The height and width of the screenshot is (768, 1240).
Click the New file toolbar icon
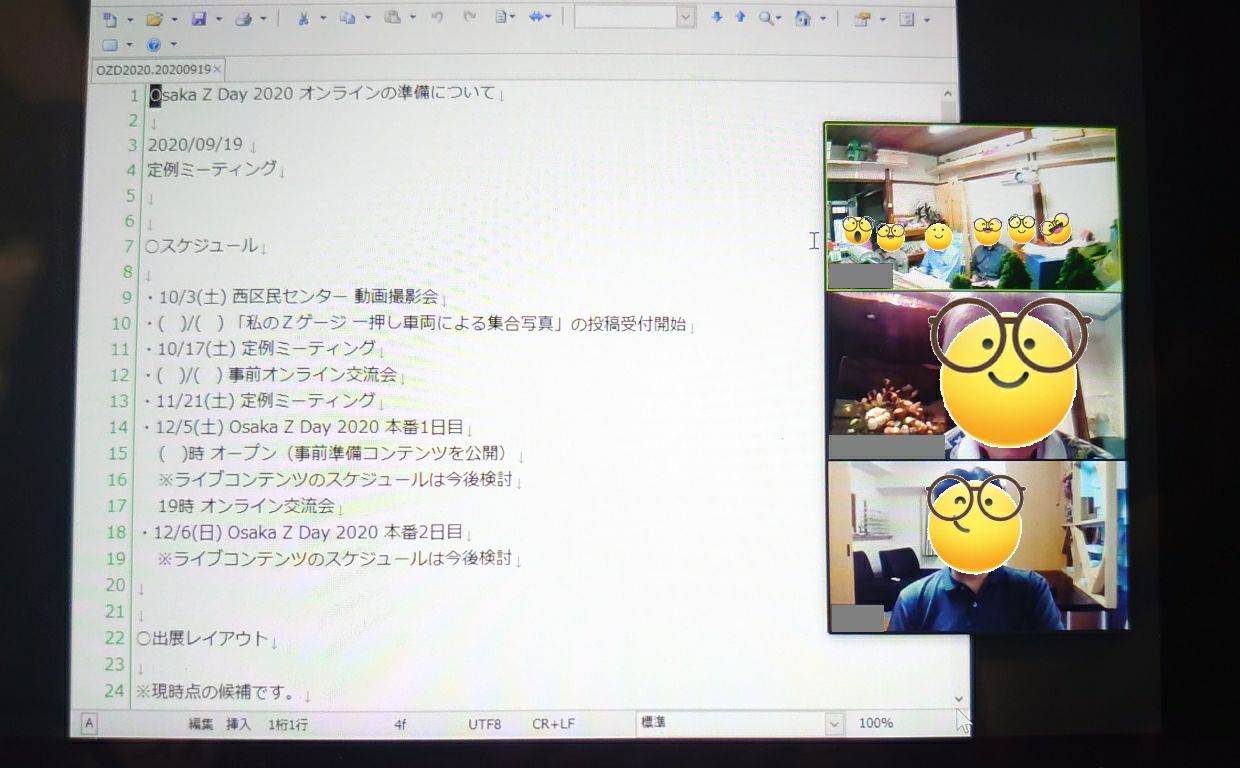111,19
